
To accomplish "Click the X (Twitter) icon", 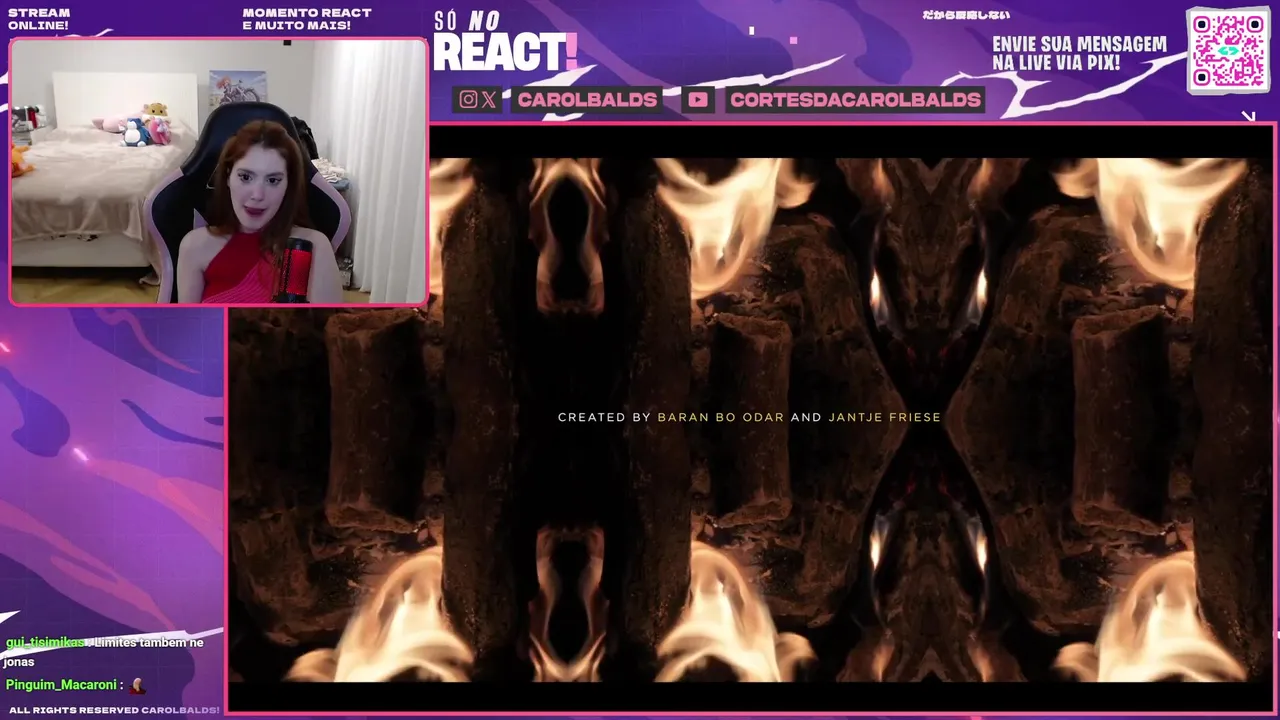I will click(488, 99).
